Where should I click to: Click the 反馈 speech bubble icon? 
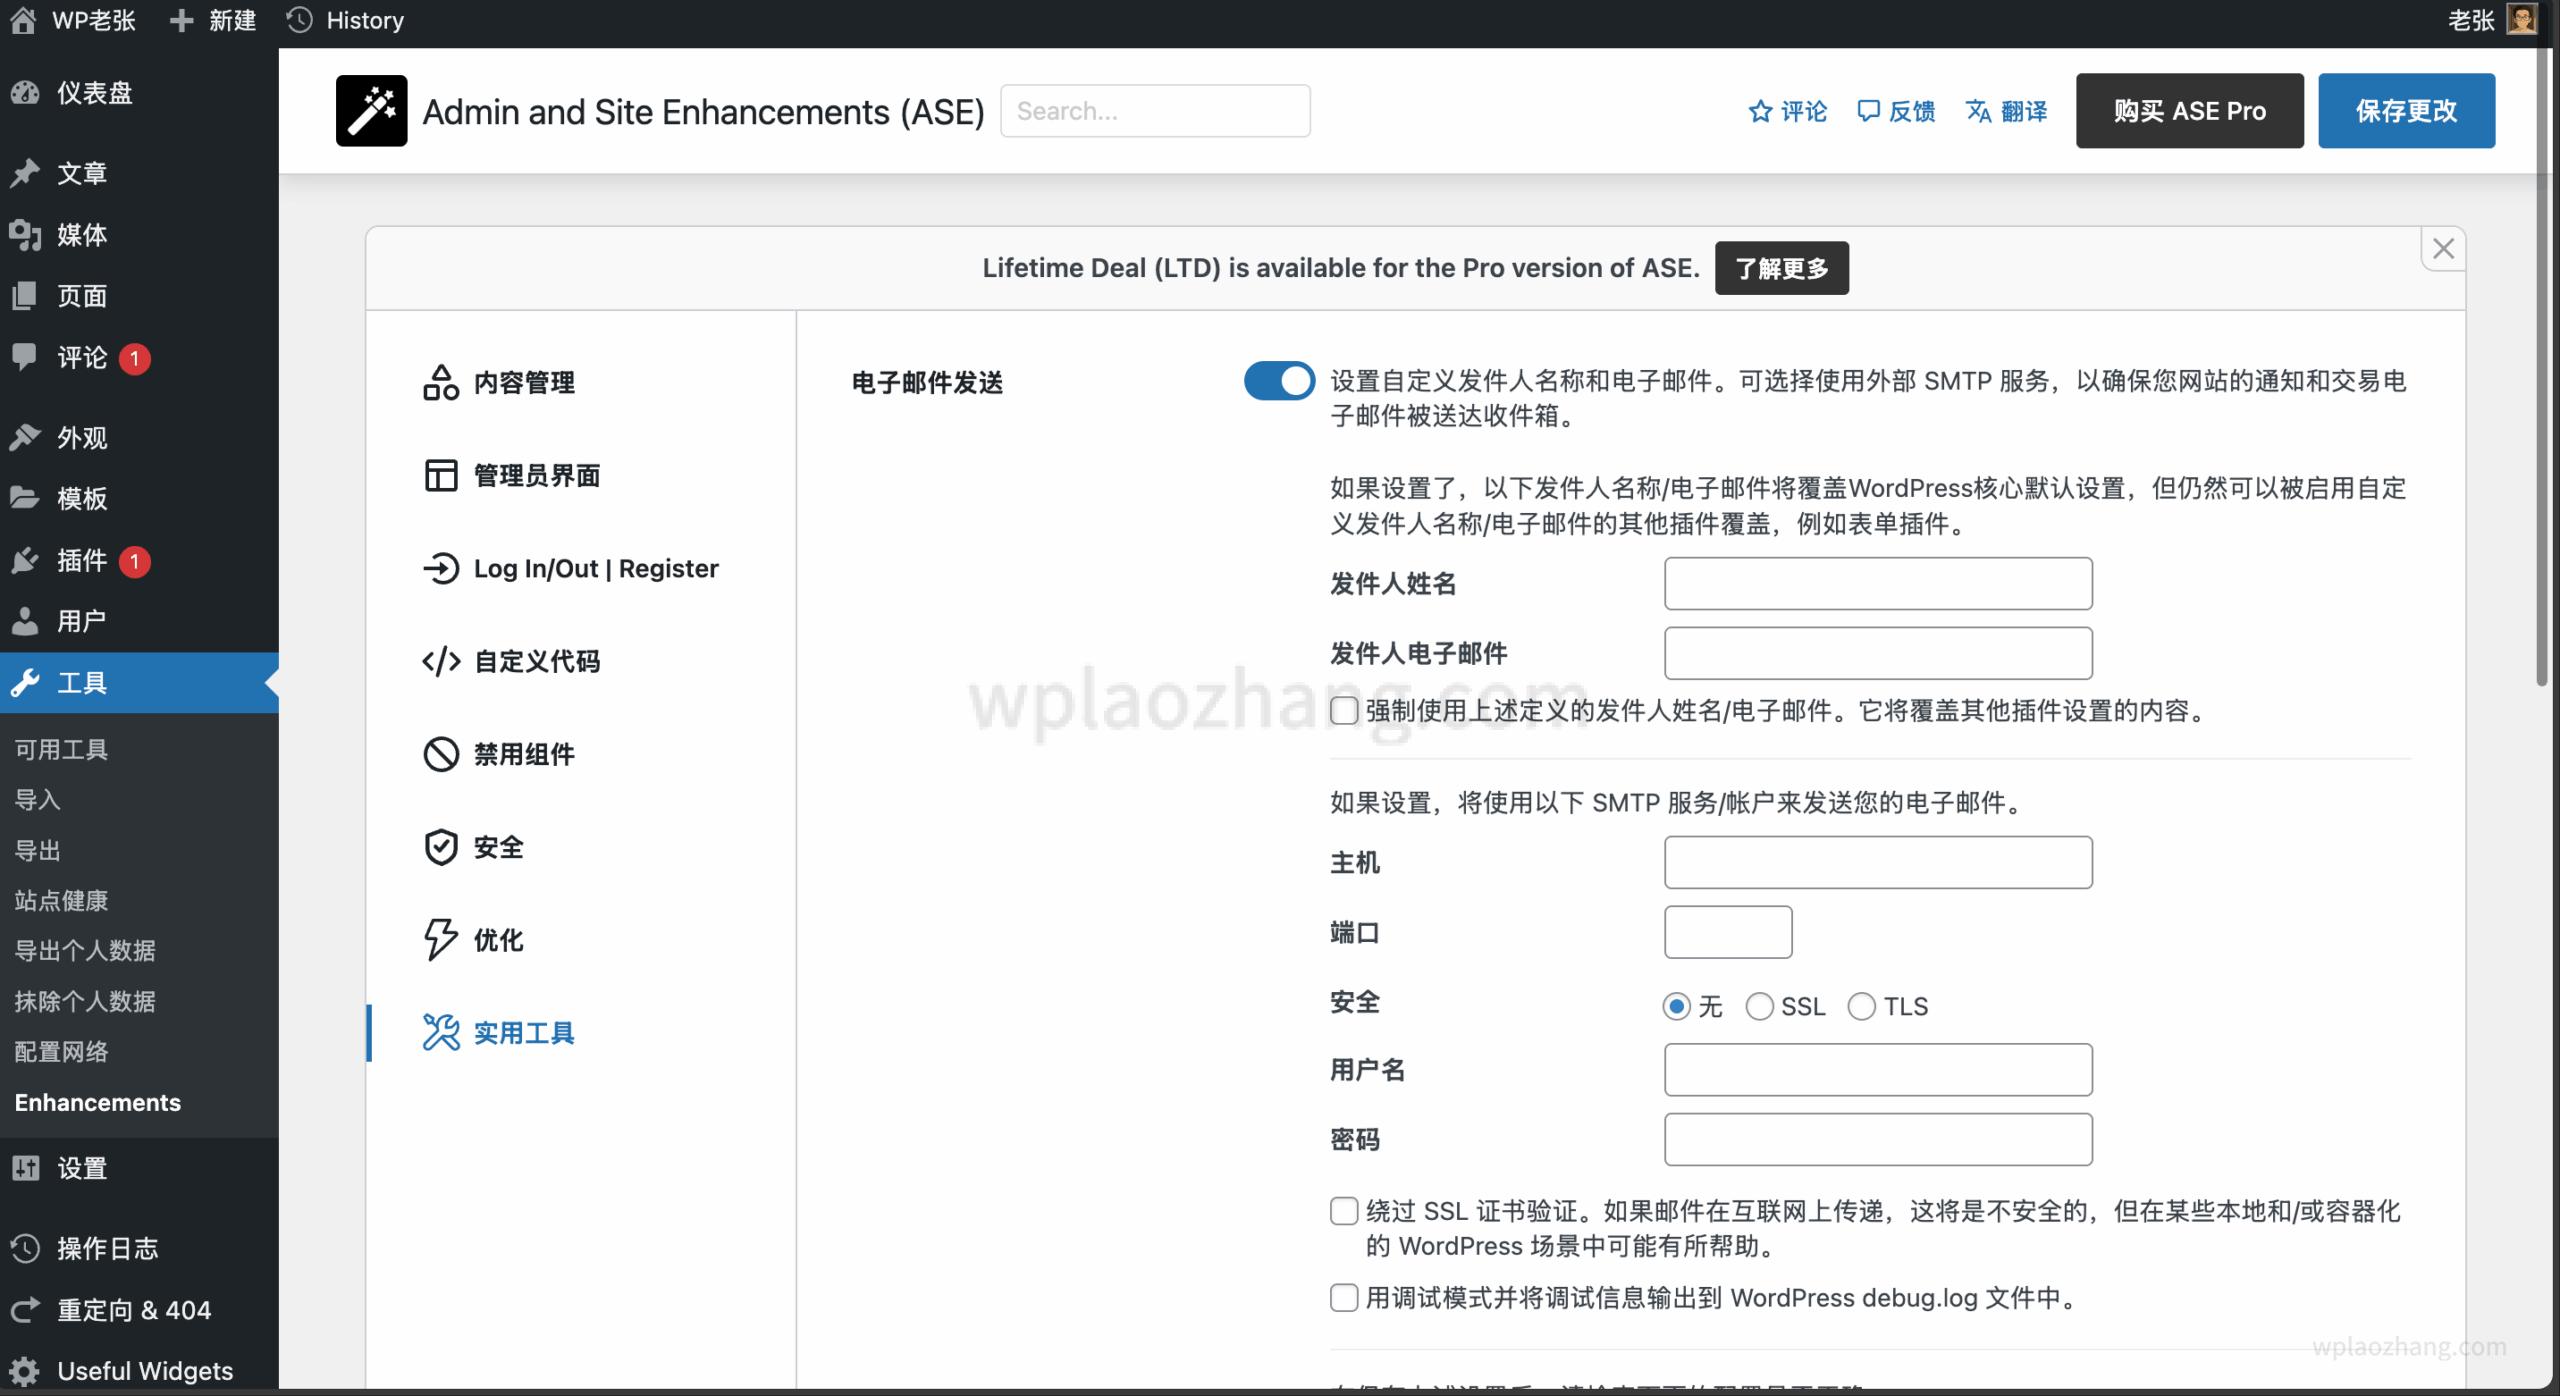1868,111
